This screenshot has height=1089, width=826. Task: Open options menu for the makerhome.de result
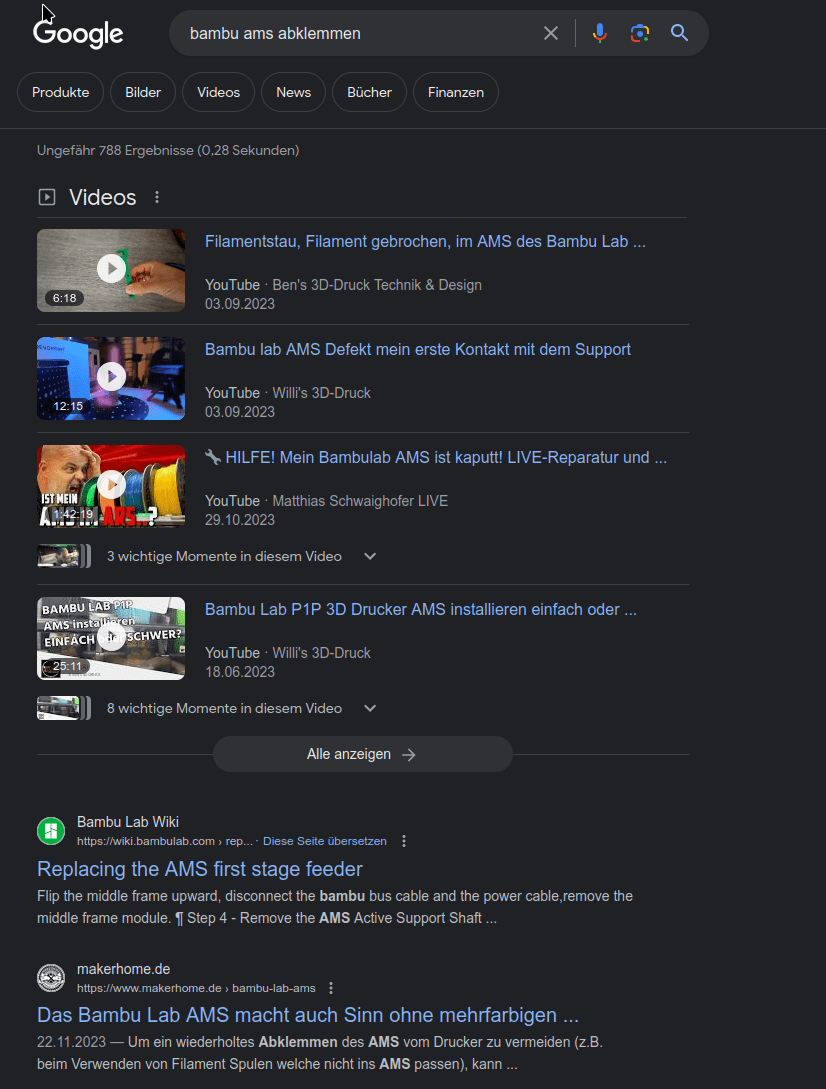tap(331, 988)
